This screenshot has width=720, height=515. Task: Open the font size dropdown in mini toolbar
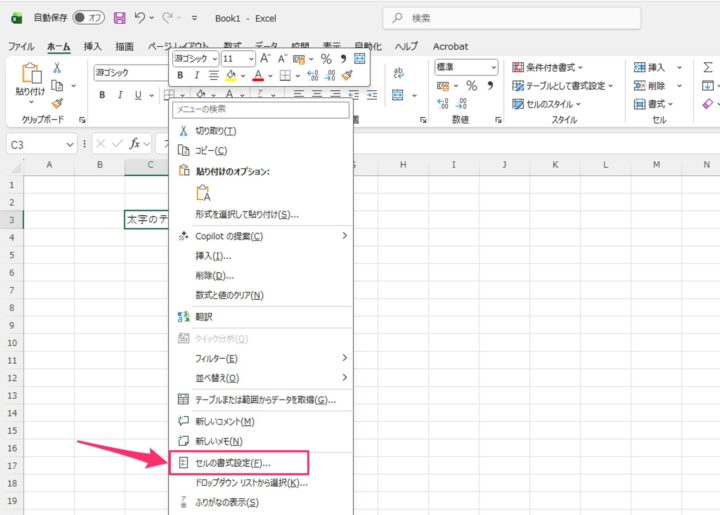pos(250,59)
